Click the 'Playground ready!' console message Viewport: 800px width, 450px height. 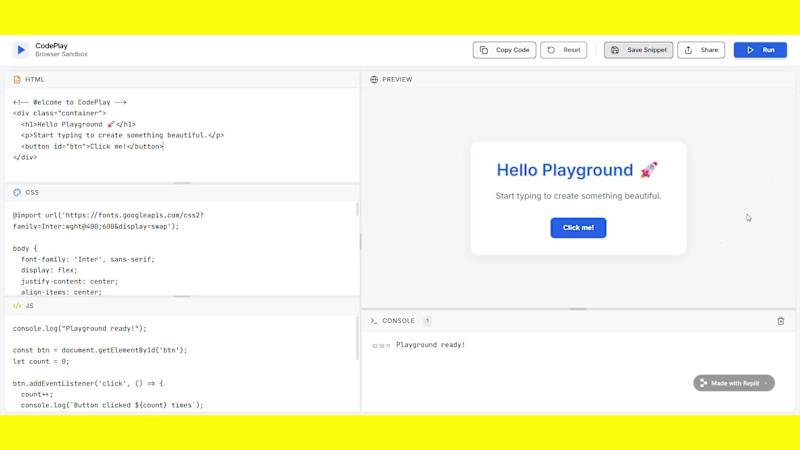[x=431, y=345]
